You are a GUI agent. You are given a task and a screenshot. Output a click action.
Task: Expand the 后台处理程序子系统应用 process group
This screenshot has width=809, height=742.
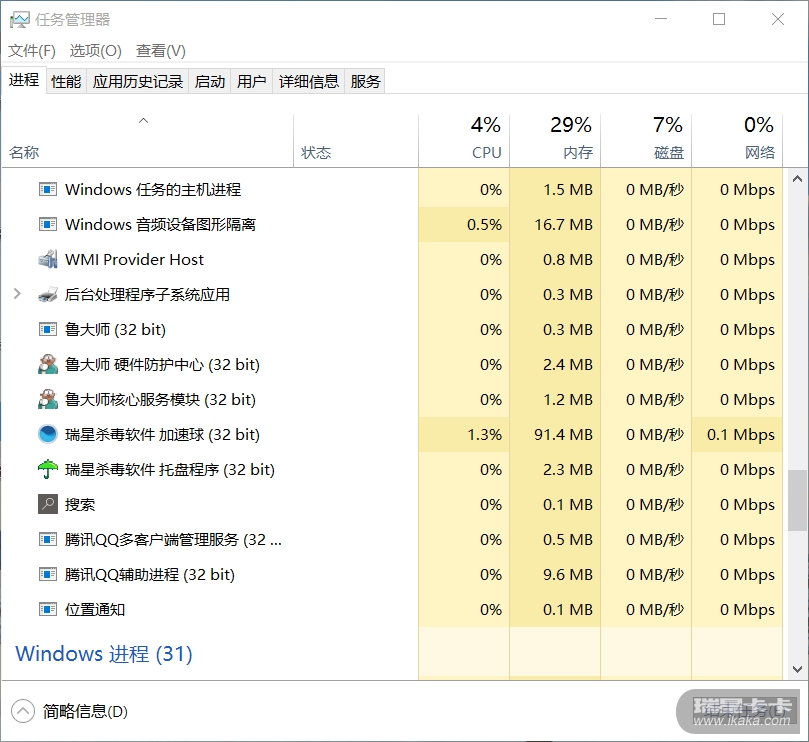(x=17, y=294)
